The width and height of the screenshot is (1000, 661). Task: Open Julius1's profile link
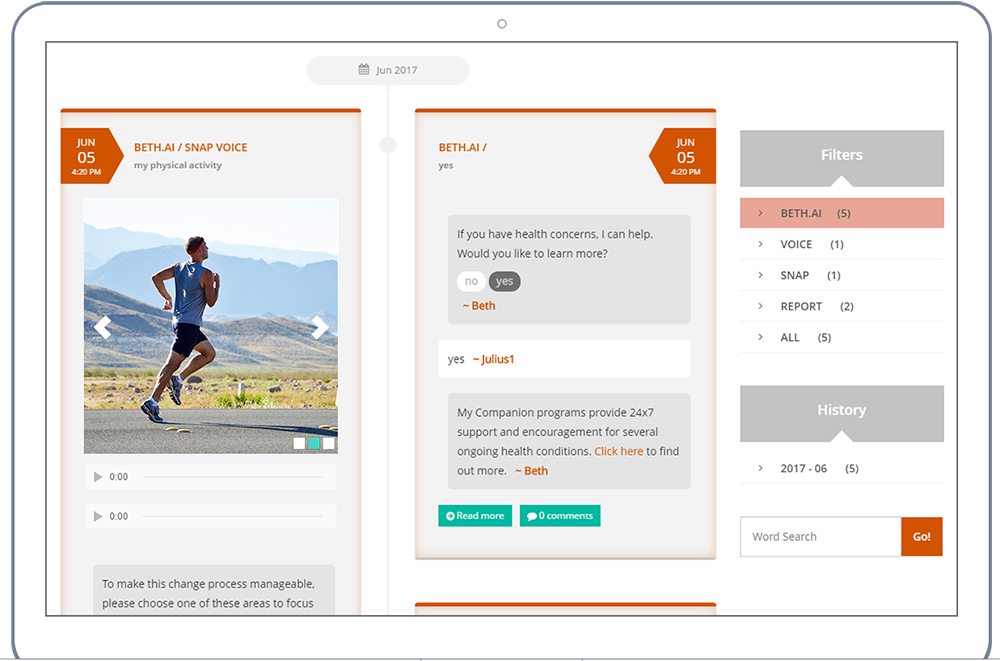click(494, 359)
